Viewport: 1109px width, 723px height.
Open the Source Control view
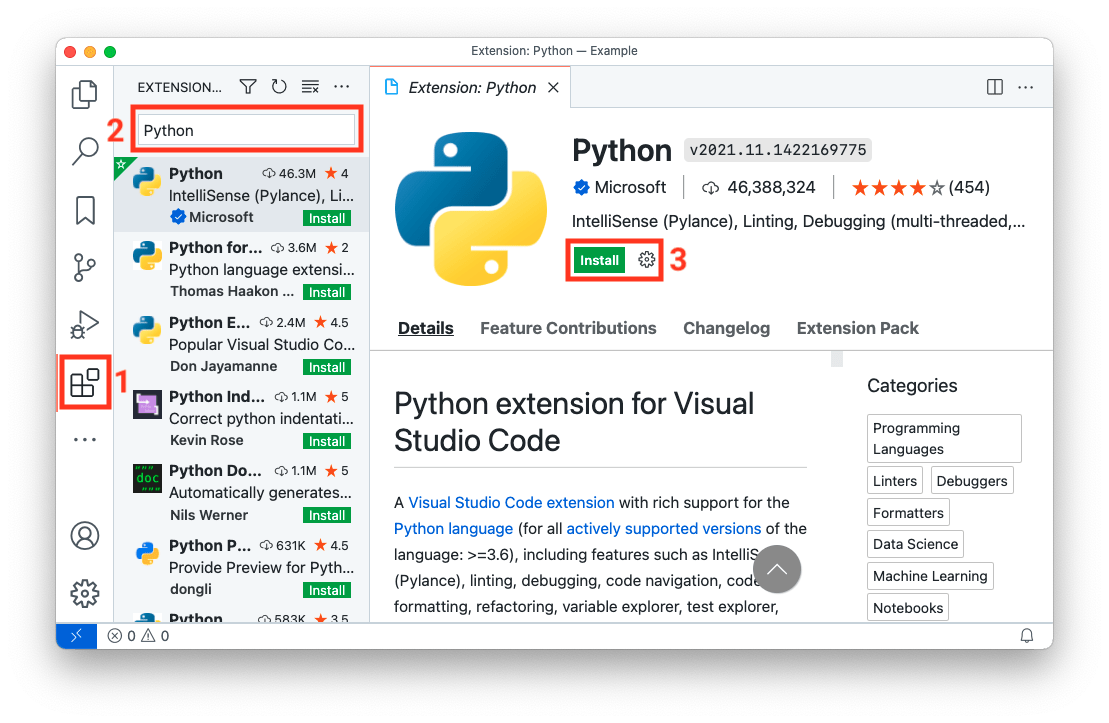click(x=84, y=267)
